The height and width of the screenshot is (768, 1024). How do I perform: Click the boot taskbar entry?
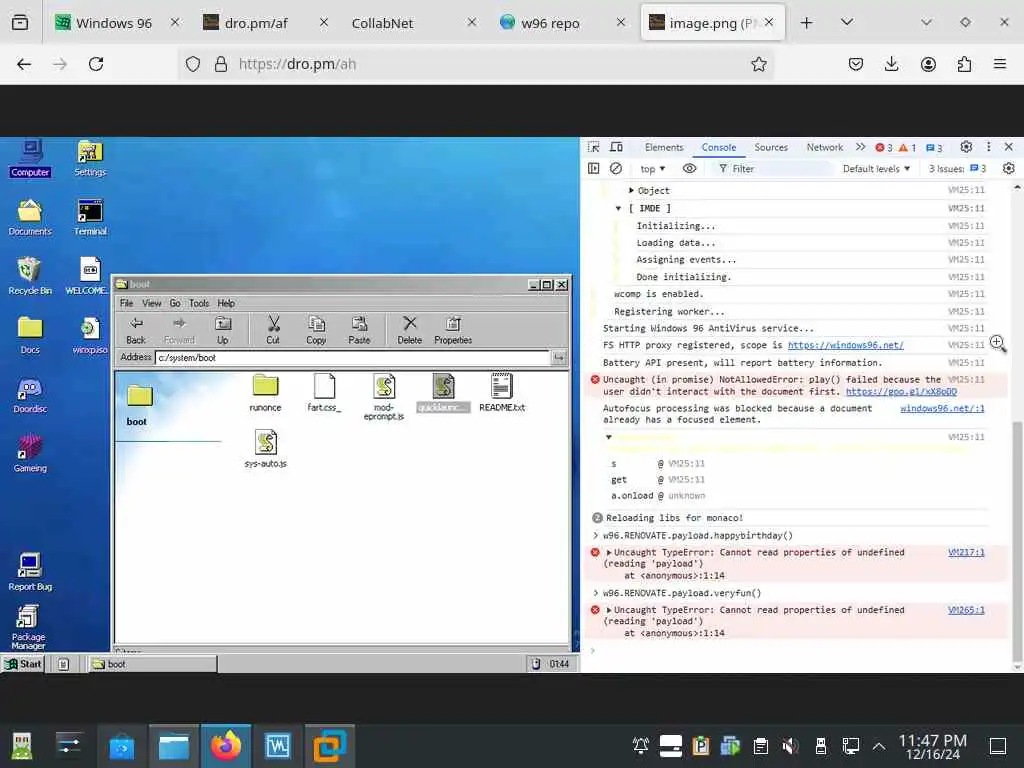(x=153, y=664)
